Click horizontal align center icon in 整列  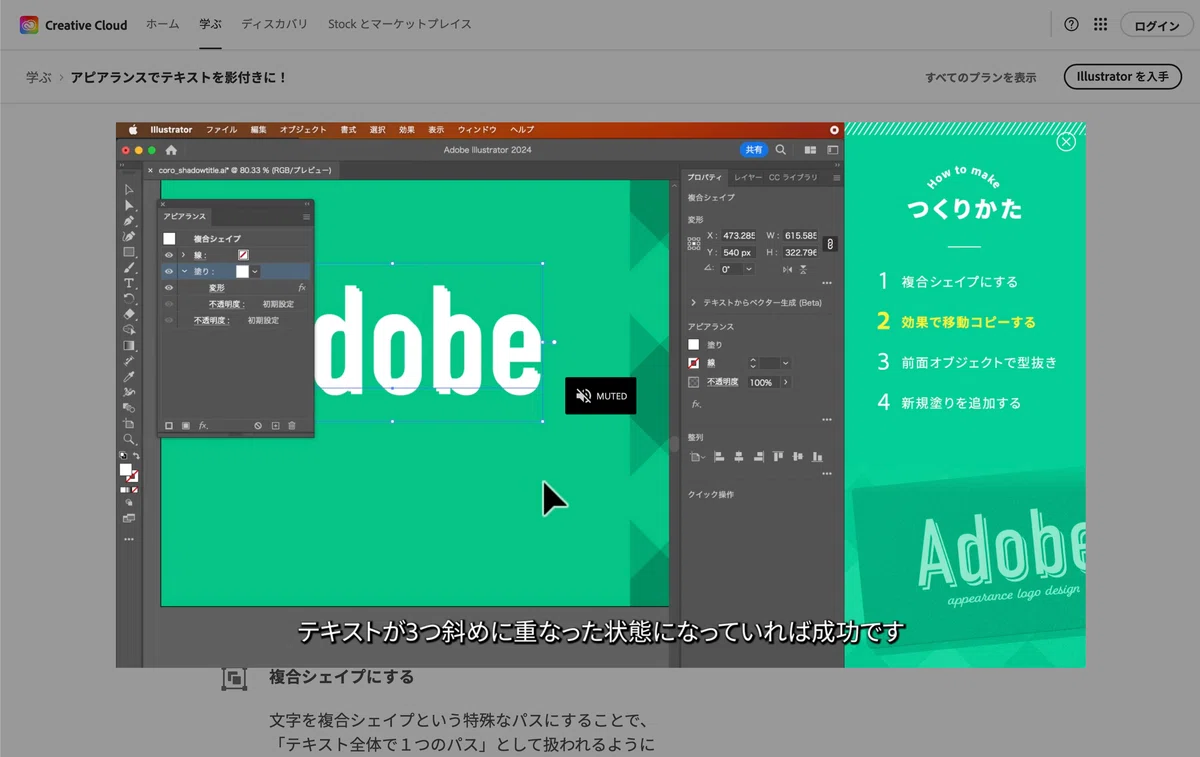(739, 457)
